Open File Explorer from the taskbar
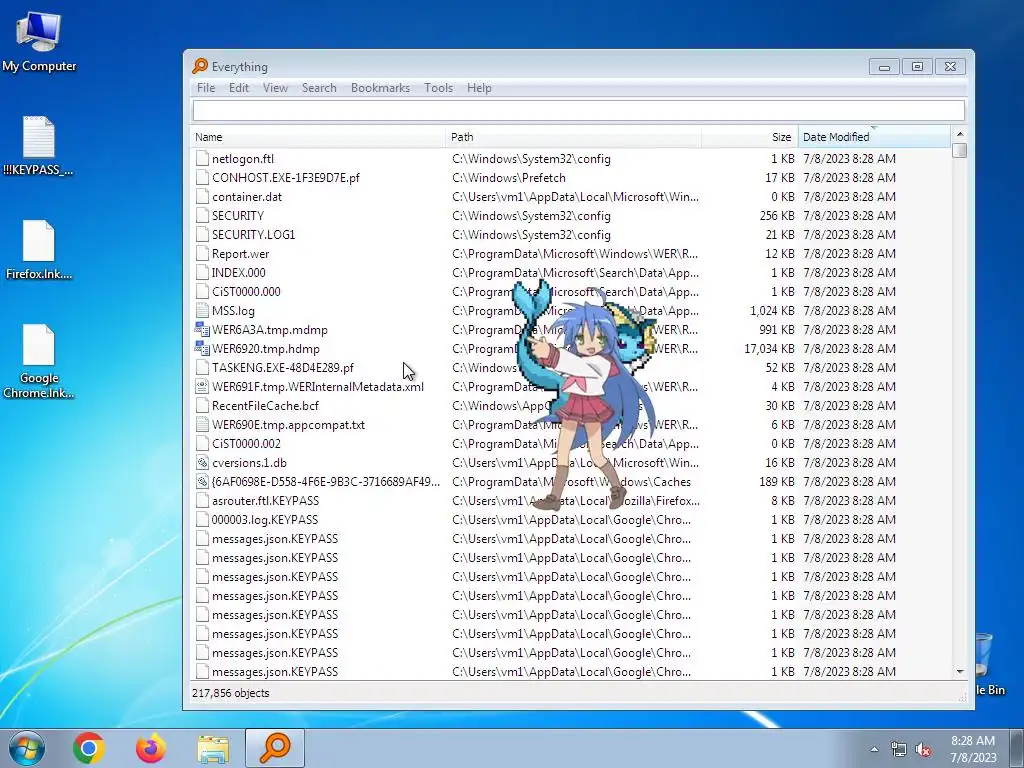1024x768 pixels. [213, 748]
